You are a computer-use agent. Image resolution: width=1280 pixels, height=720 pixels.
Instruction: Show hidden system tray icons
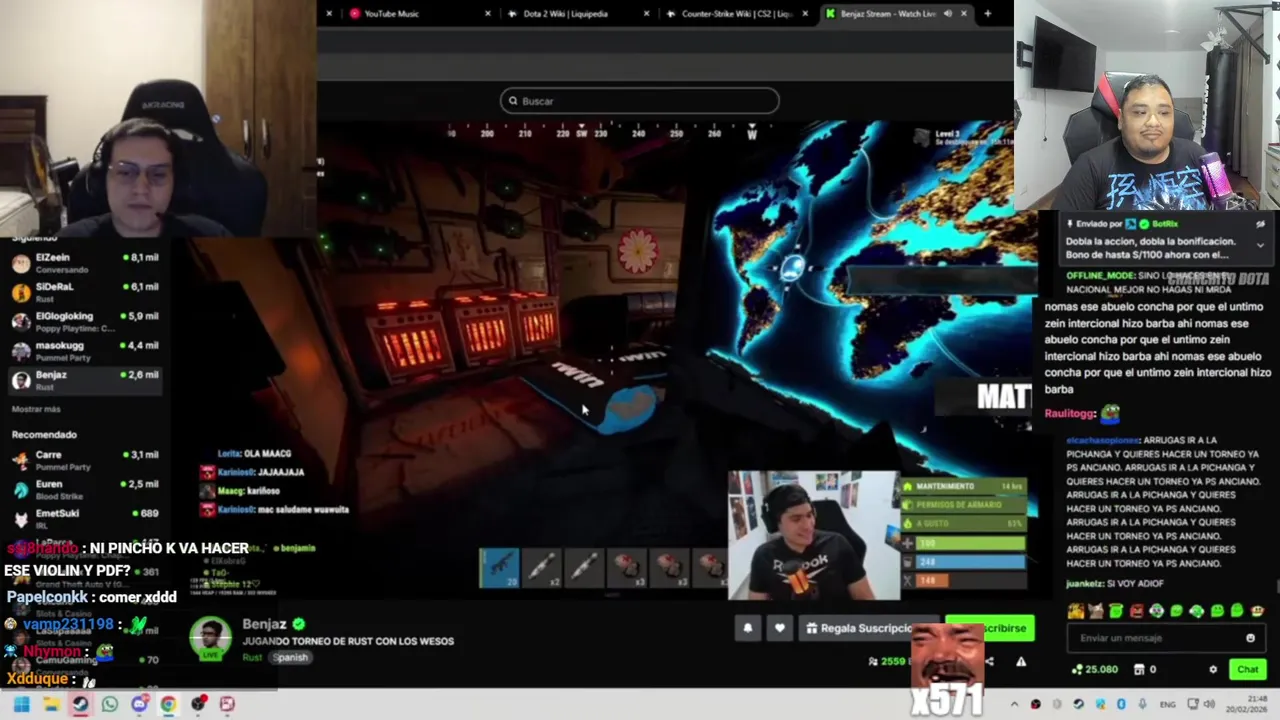(1014, 704)
